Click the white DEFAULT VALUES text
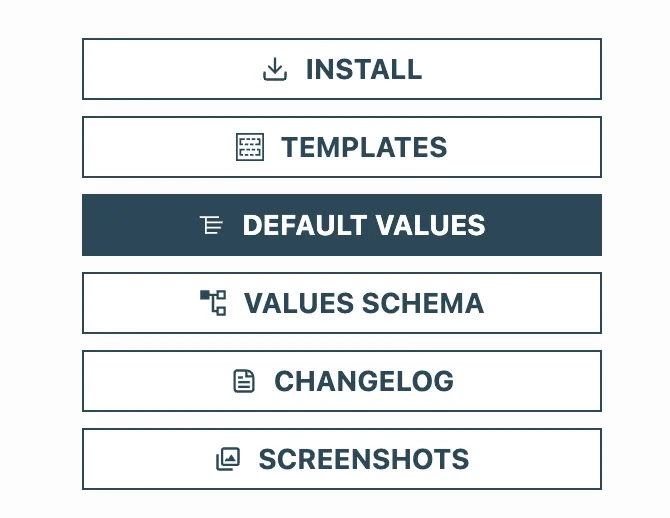 tap(364, 225)
